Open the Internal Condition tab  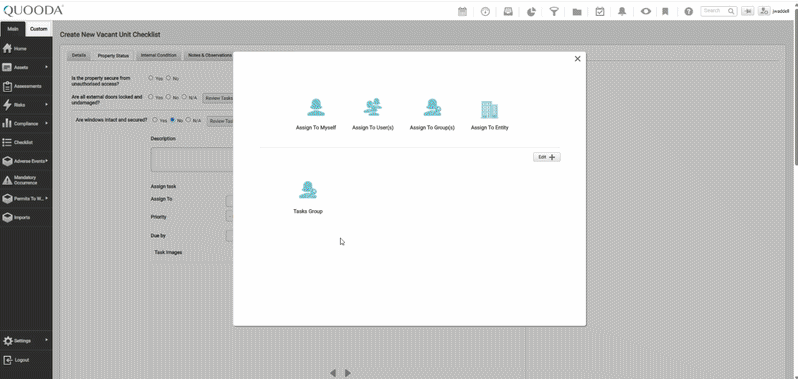pyautogui.click(x=158, y=55)
